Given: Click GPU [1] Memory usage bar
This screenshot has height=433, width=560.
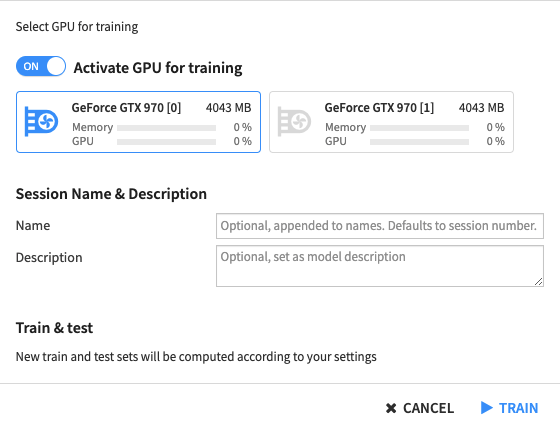Looking at the screenshot, I should 419,128.
